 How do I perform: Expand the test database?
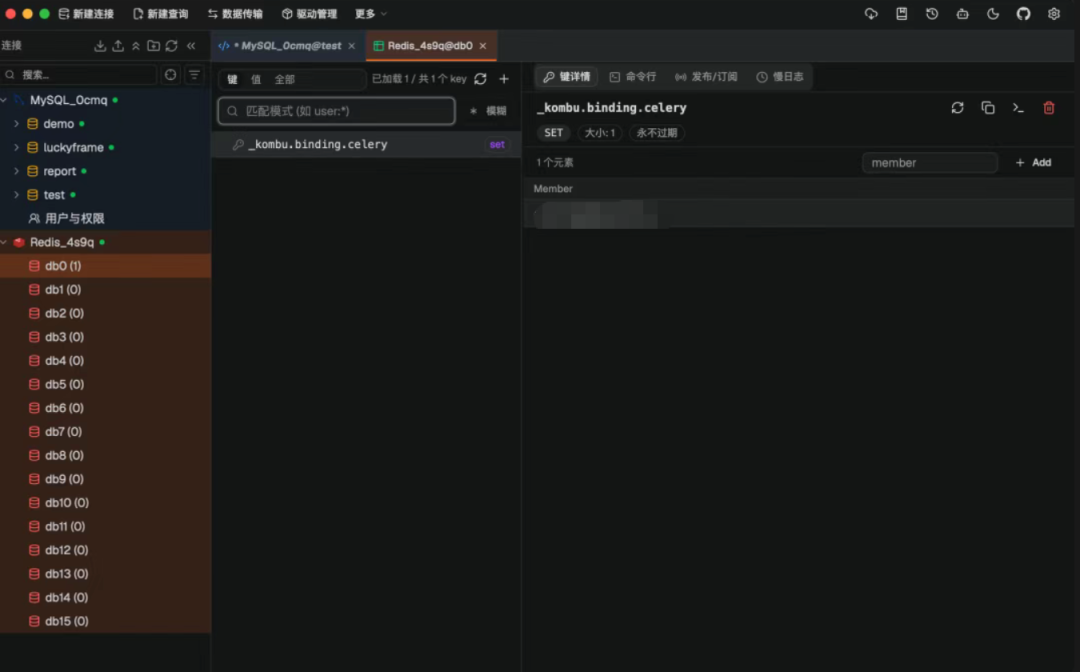click(x=16, y=195)
